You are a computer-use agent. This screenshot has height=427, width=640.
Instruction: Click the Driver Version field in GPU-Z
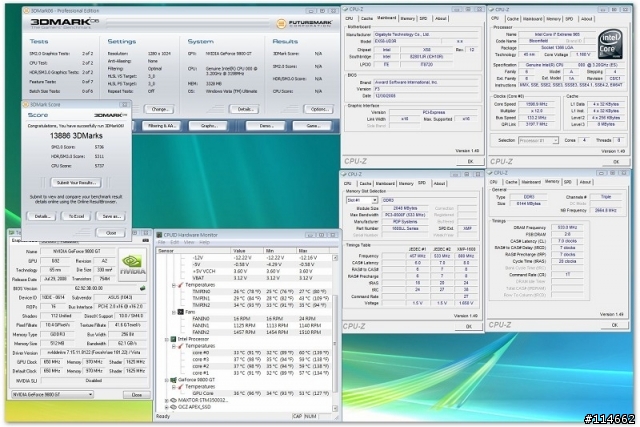tap(94, 353)
